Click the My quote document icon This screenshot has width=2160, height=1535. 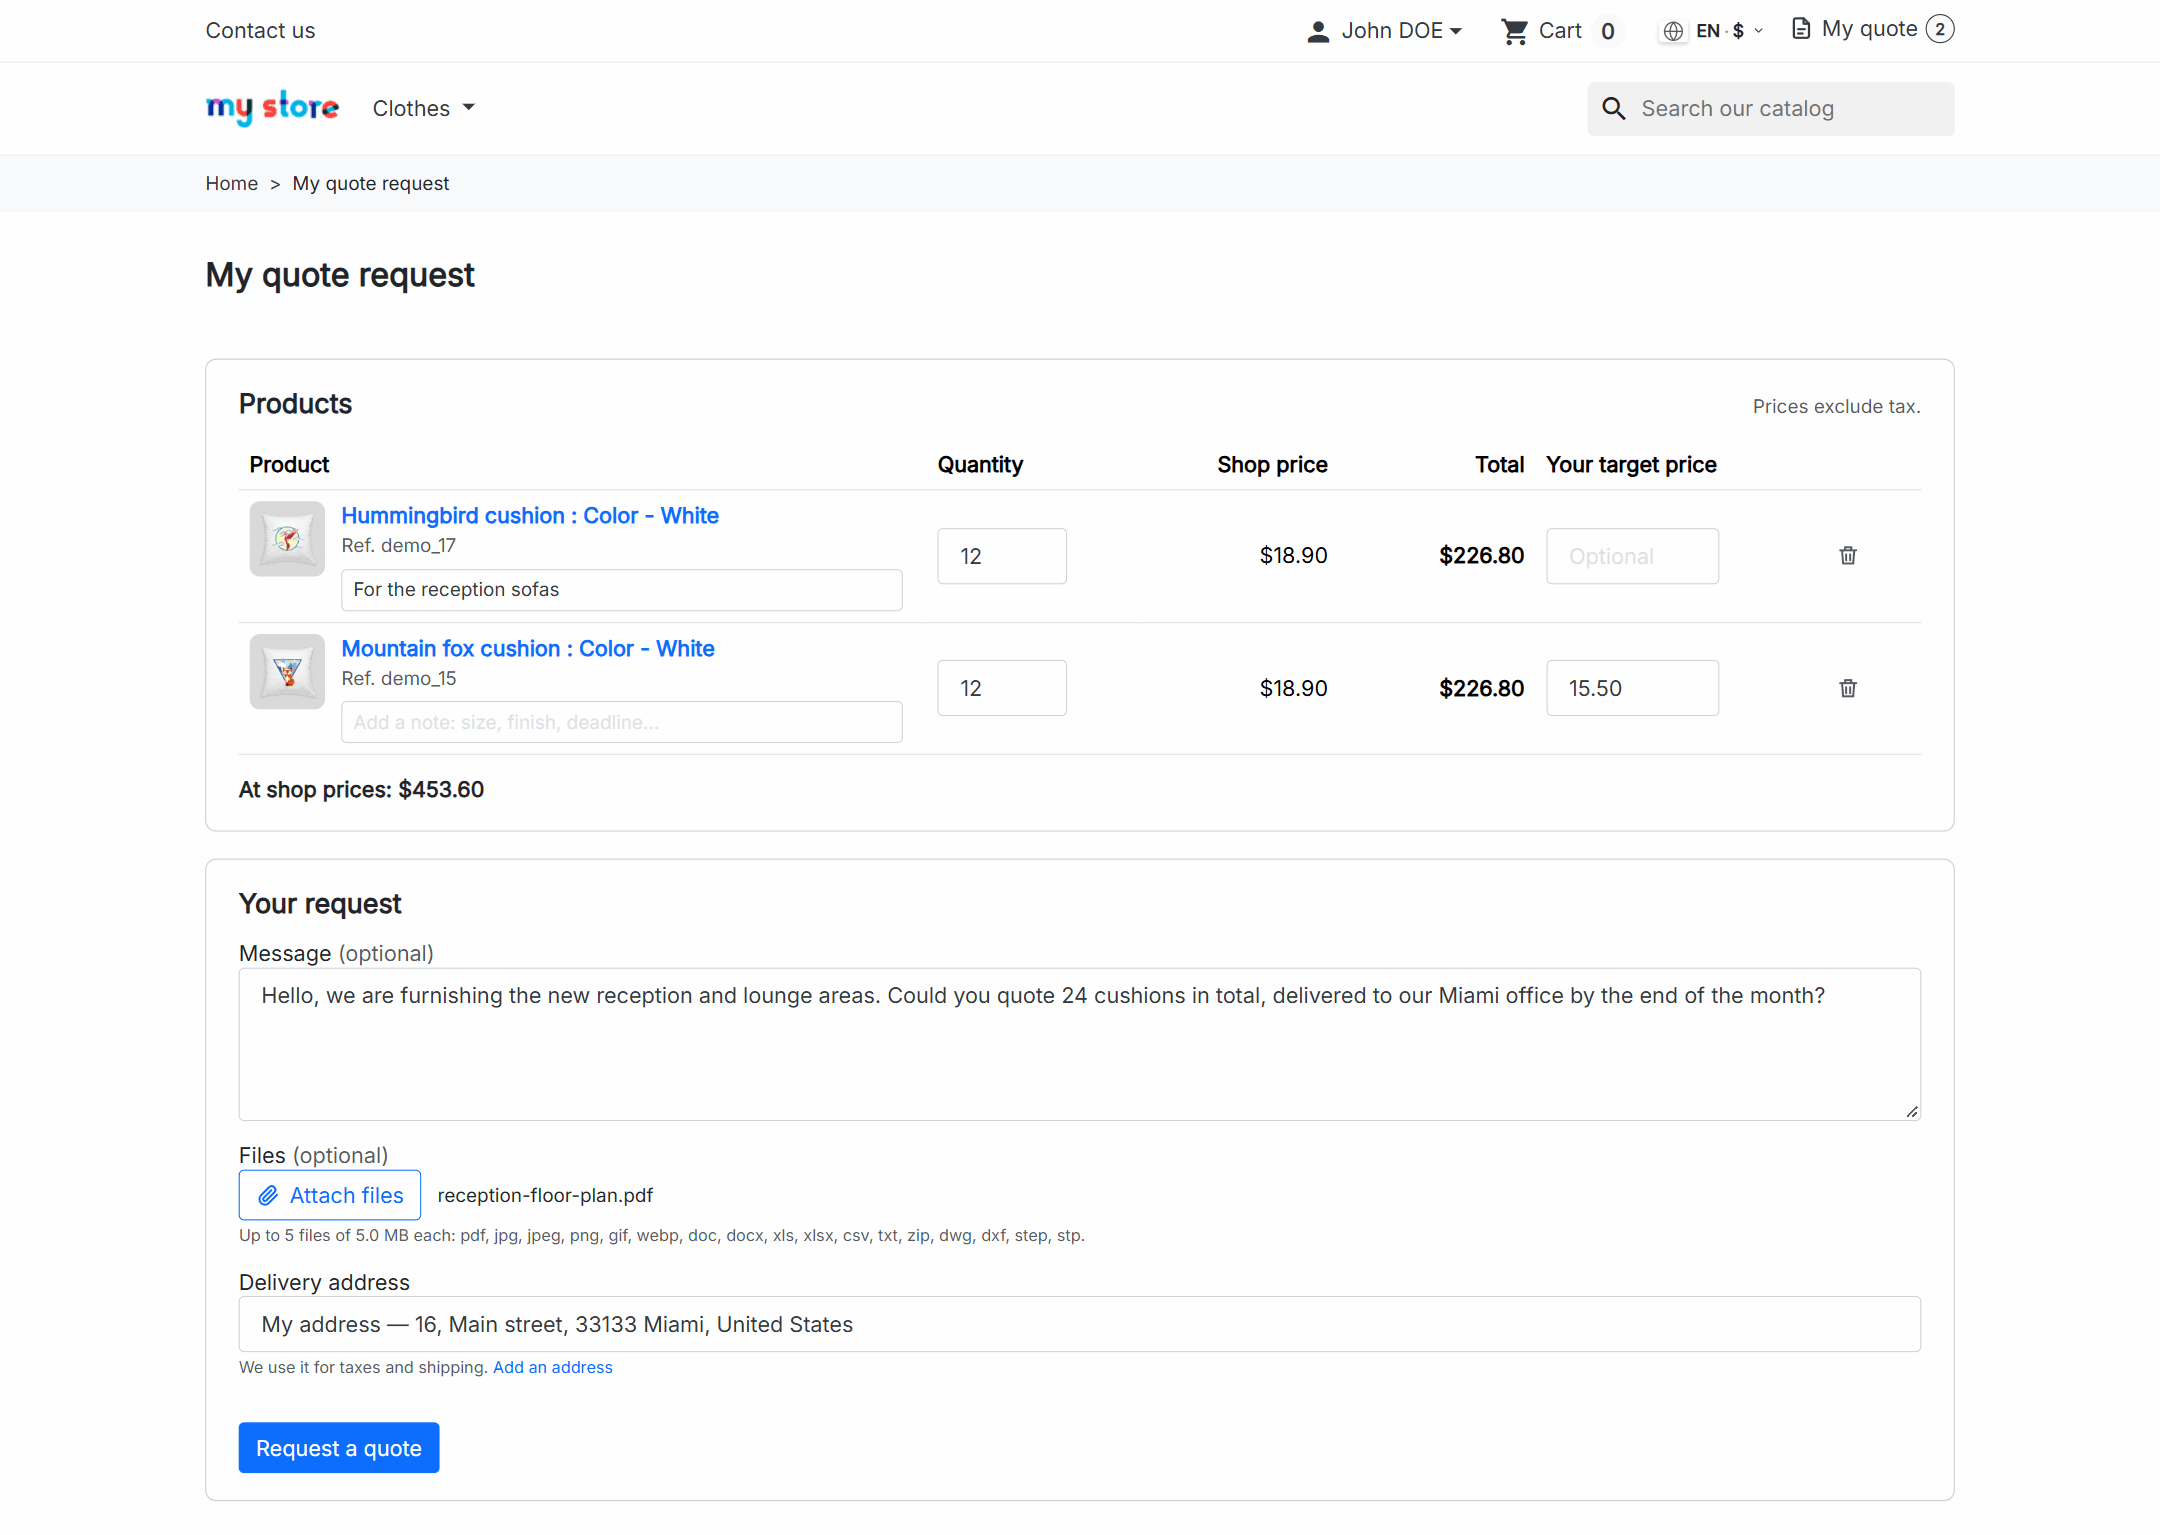(x=1801, y=29)
